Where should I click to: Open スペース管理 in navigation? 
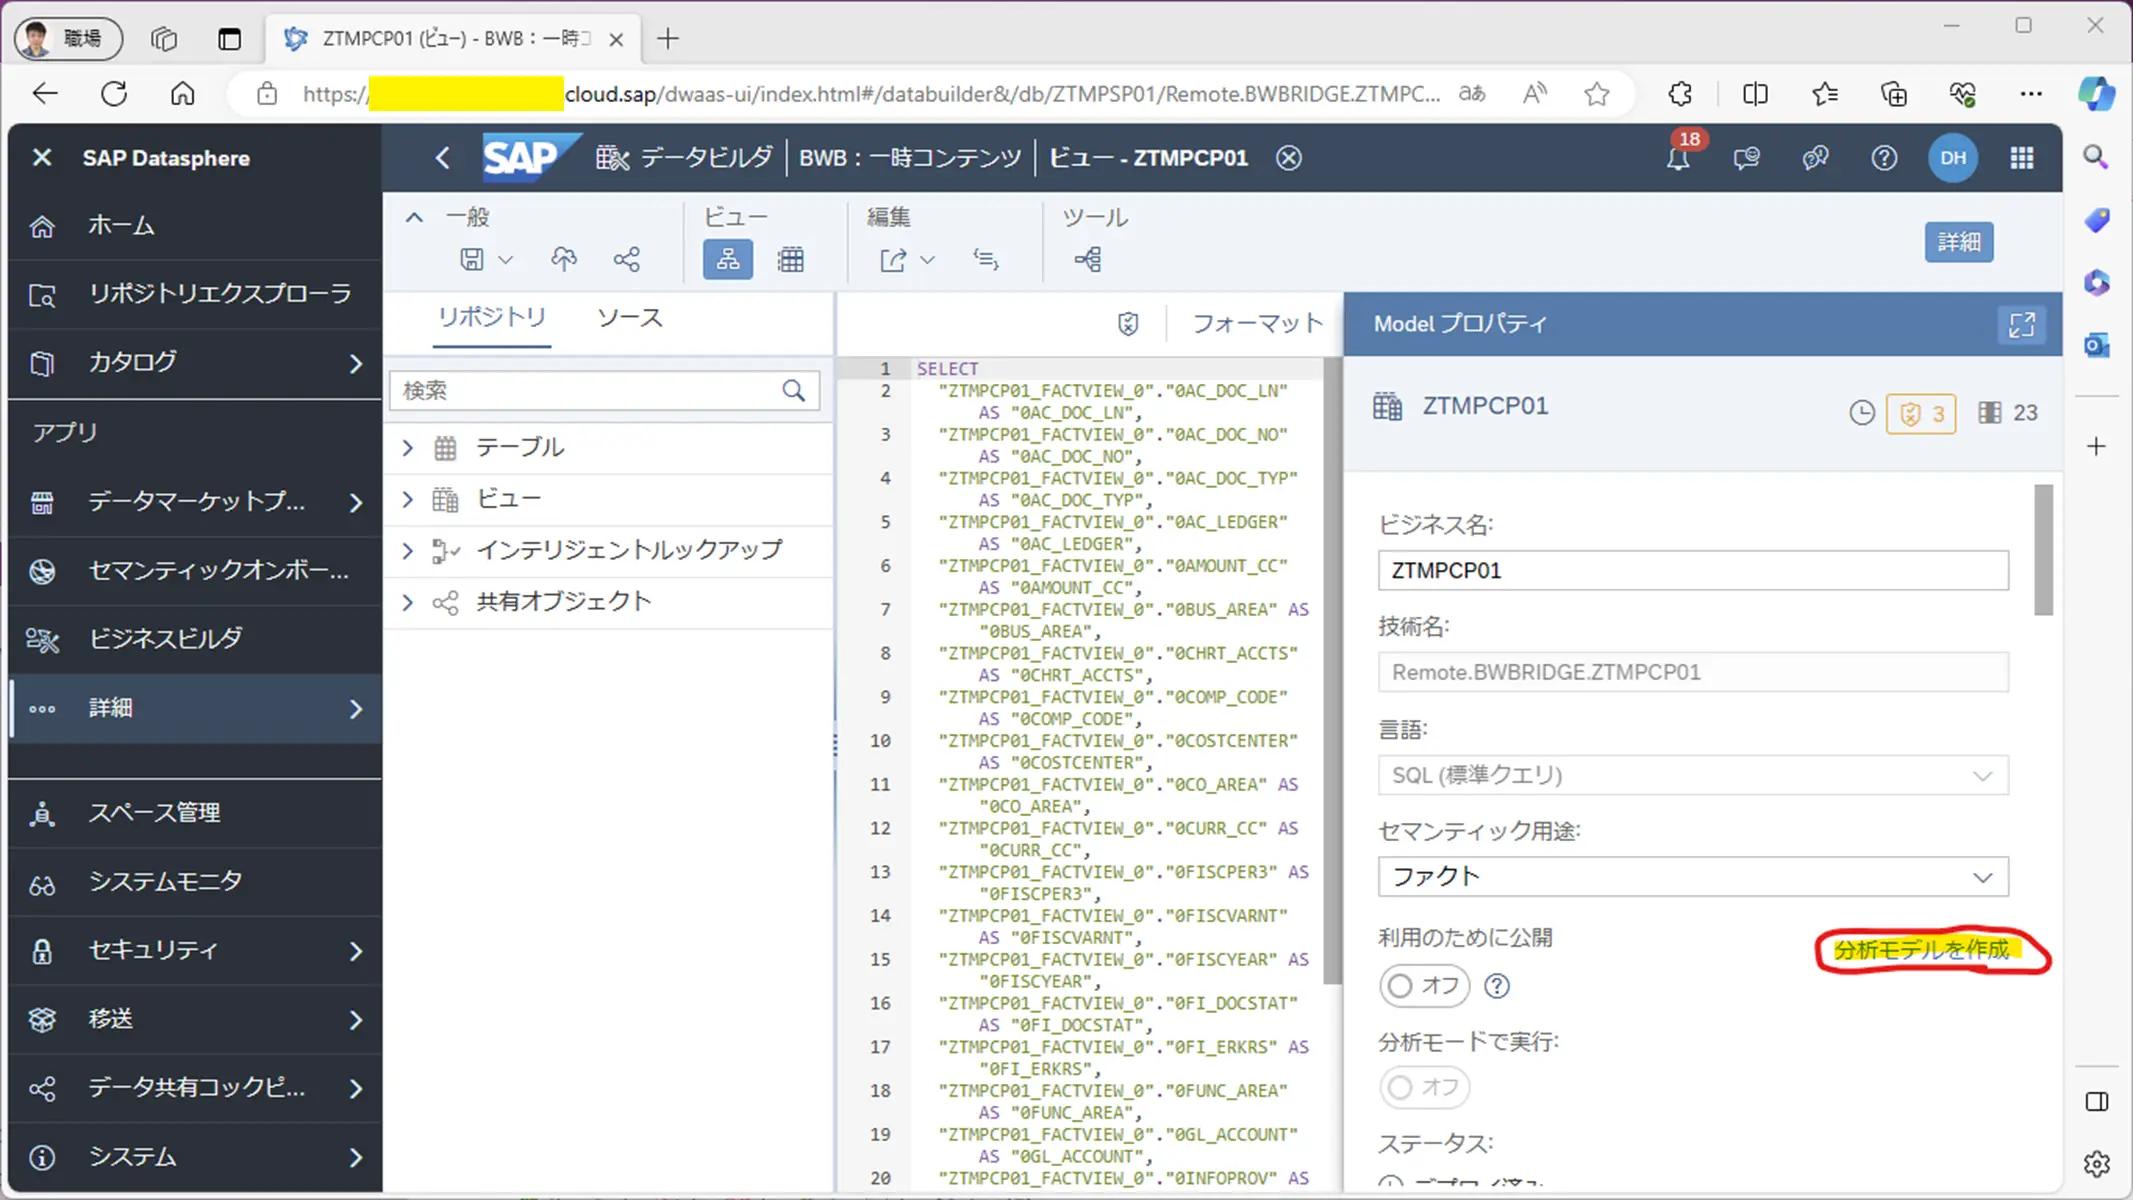[195, 813]
